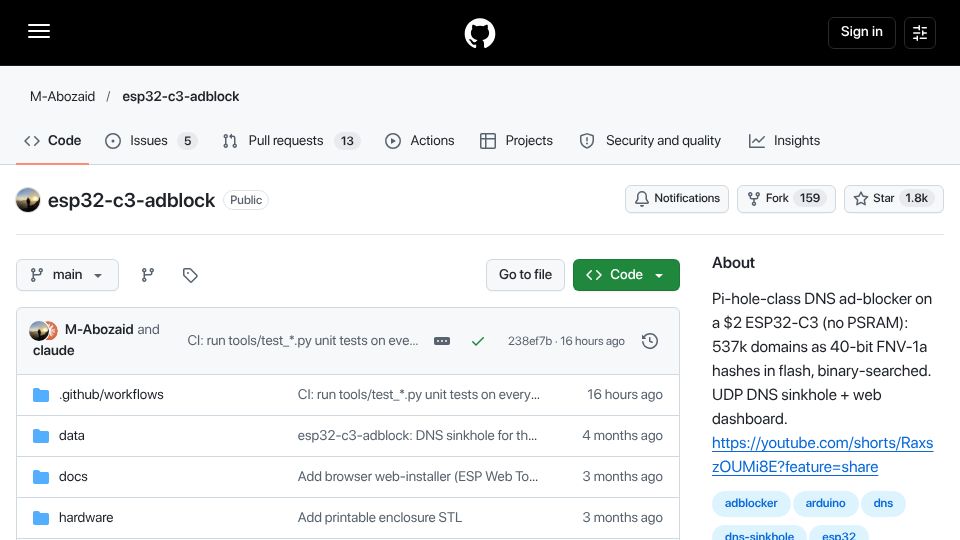Expand the main branch dropdown

click(67, 275)
